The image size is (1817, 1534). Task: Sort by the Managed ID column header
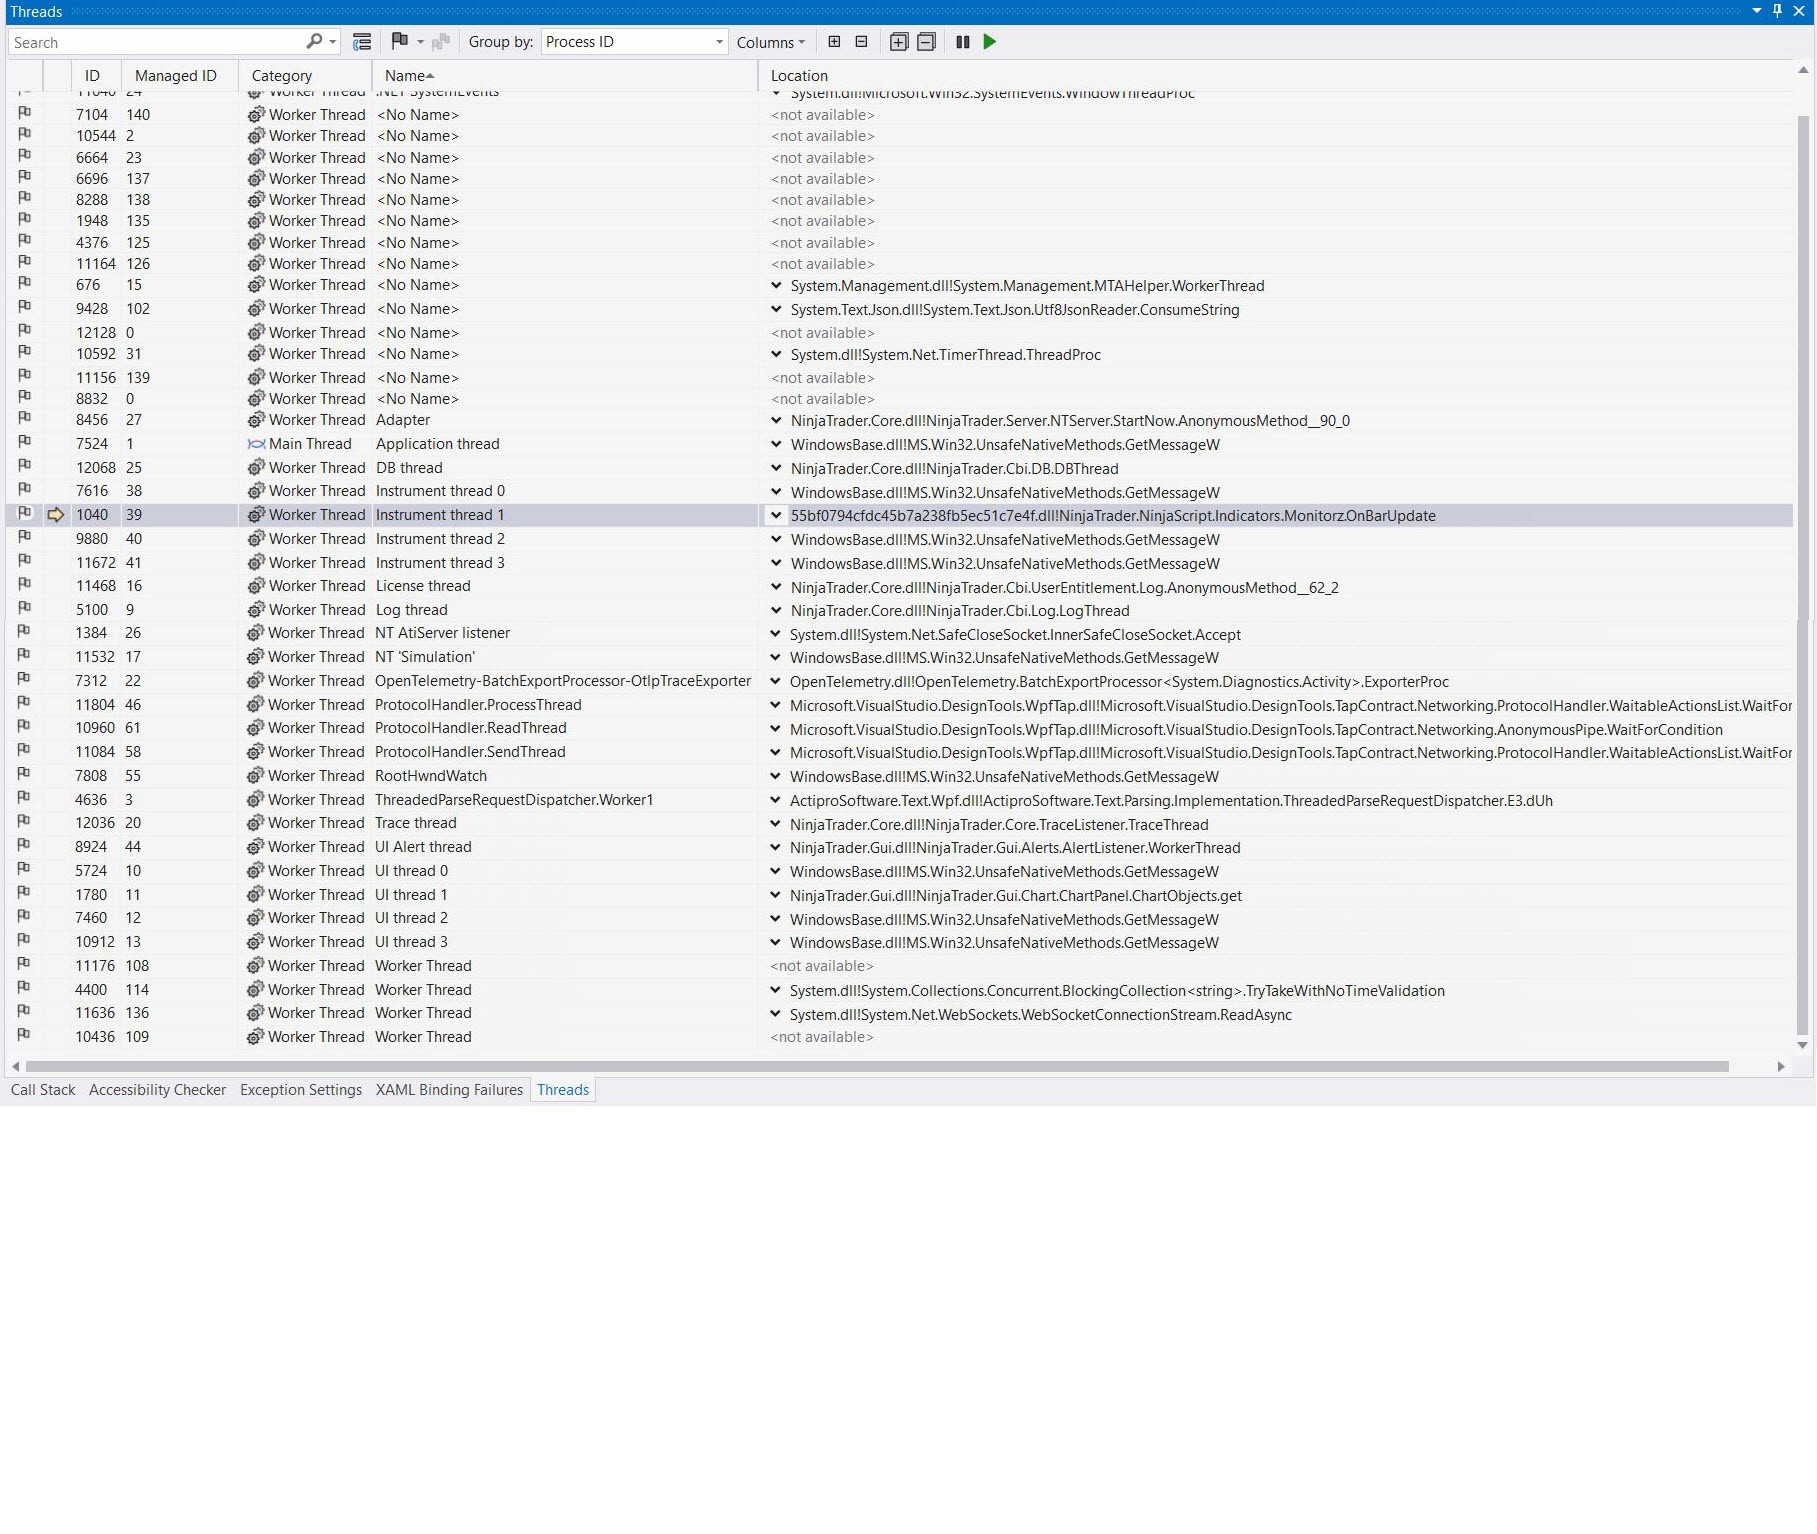click(x=179, y=76)
